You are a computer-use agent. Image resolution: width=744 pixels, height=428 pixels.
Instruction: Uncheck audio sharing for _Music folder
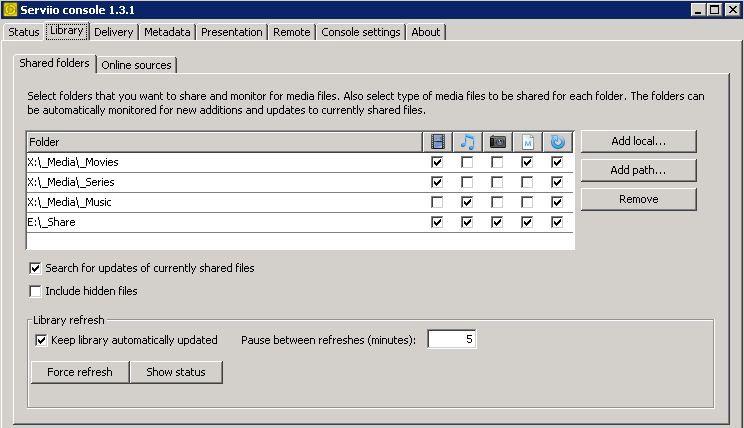click(x=467, y=202)
